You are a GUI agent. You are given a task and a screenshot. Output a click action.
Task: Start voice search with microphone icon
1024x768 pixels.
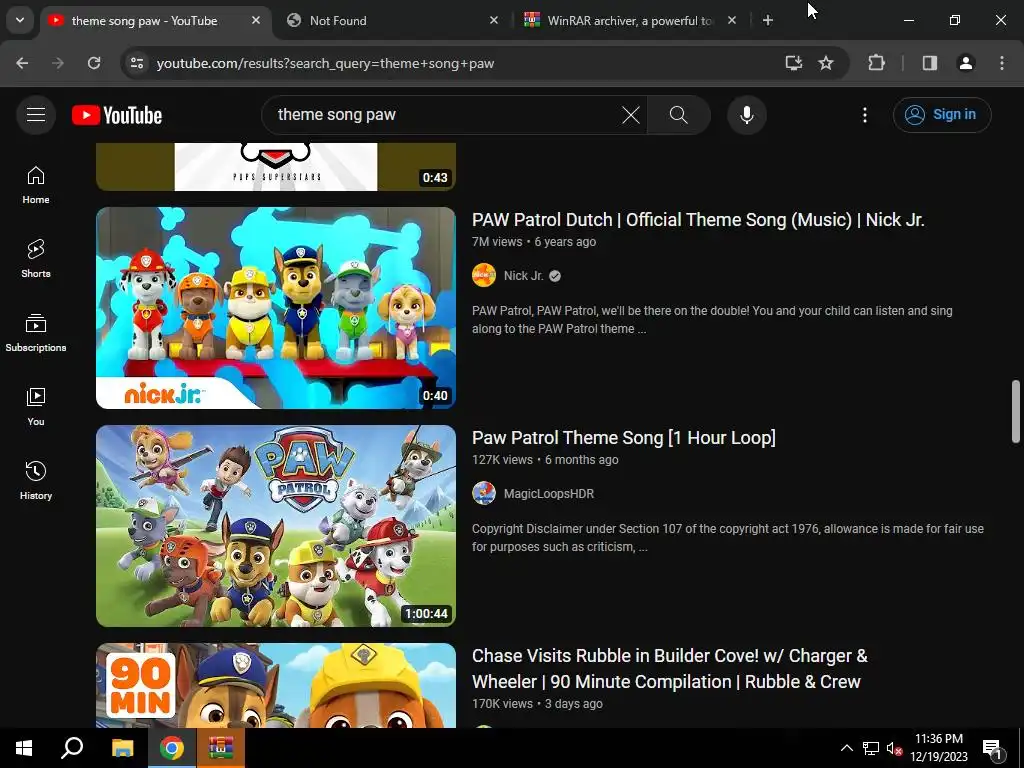click(746, 115)
